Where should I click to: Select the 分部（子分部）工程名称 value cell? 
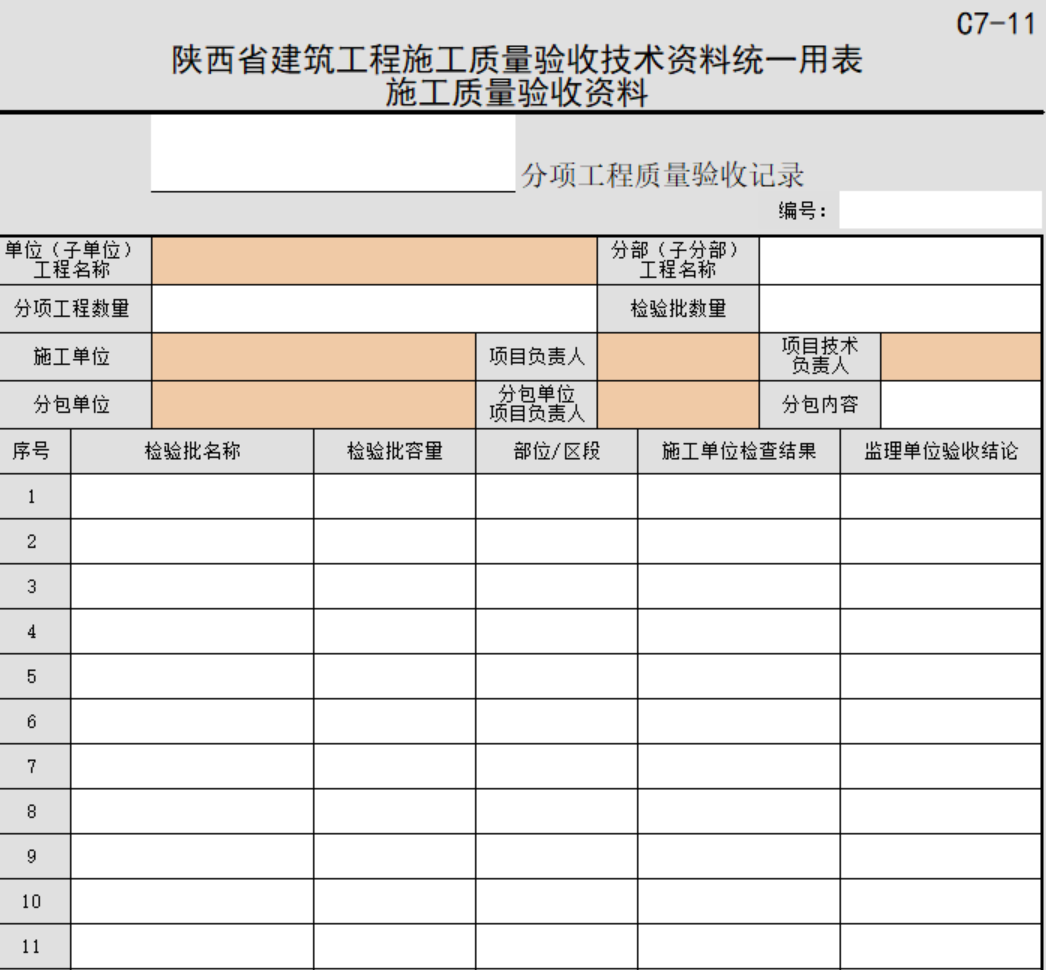pos(900,261)
